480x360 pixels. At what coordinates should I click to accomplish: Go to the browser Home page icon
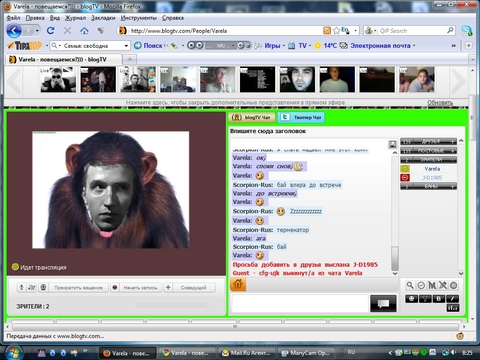pos(84,31)
